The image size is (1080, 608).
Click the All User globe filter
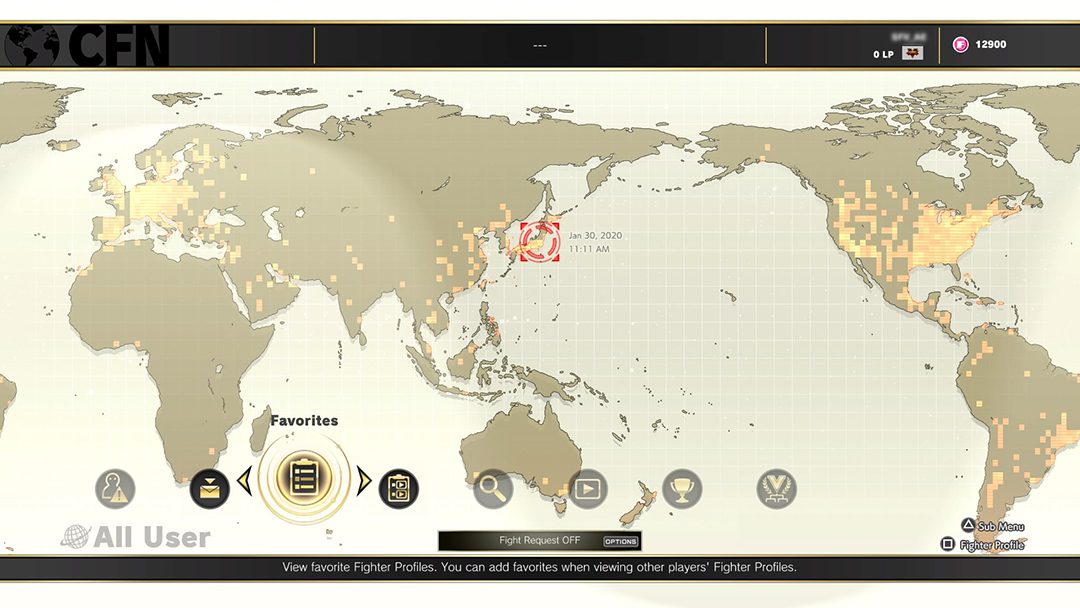[x=136, y=537]
